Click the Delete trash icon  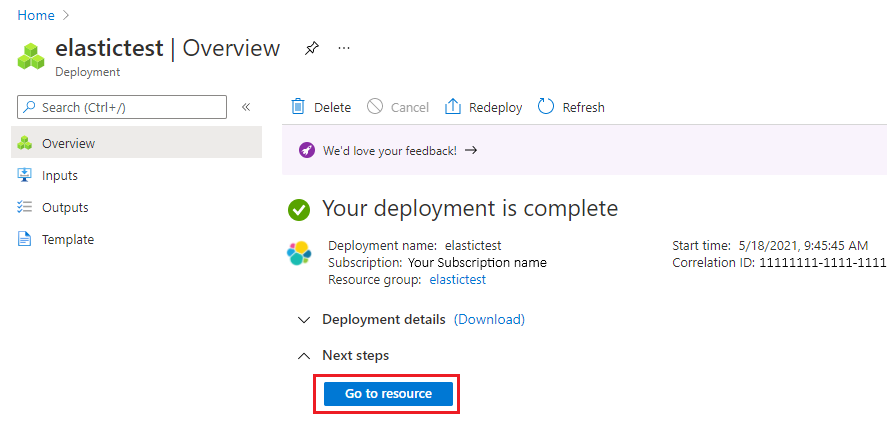click(298, 107)
